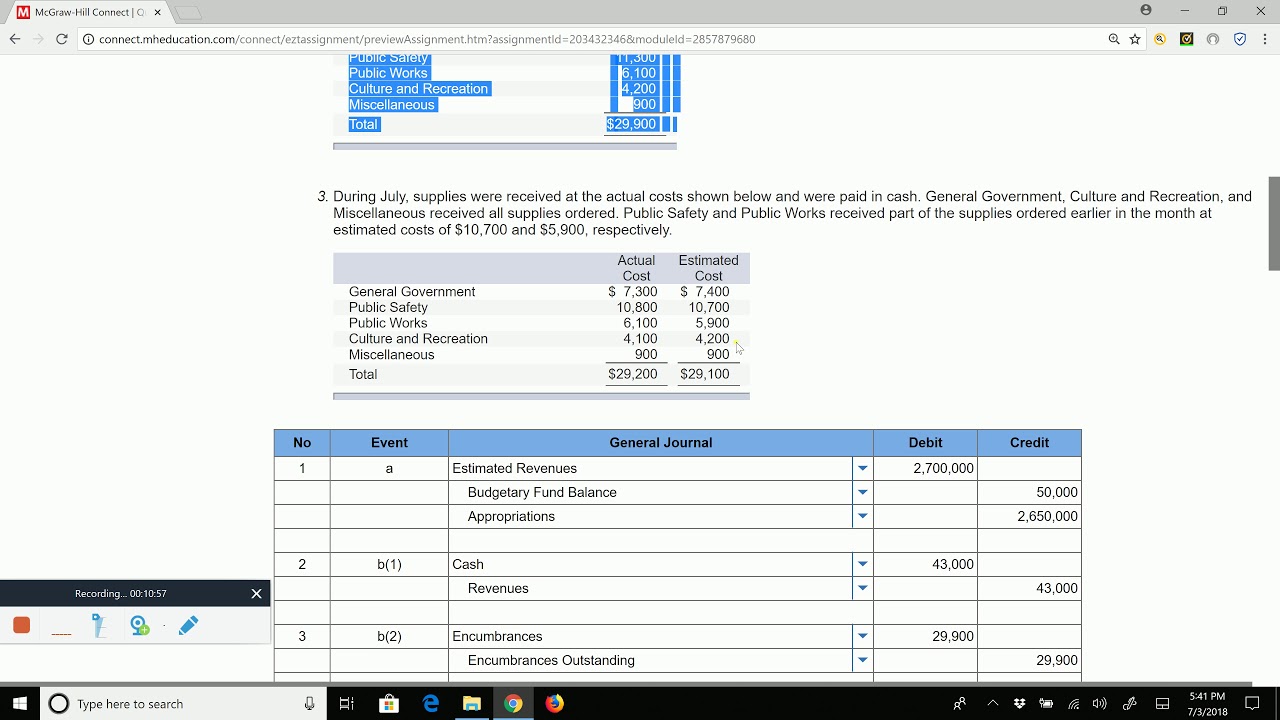Click the 2,650,000 credit cell

1029,516
